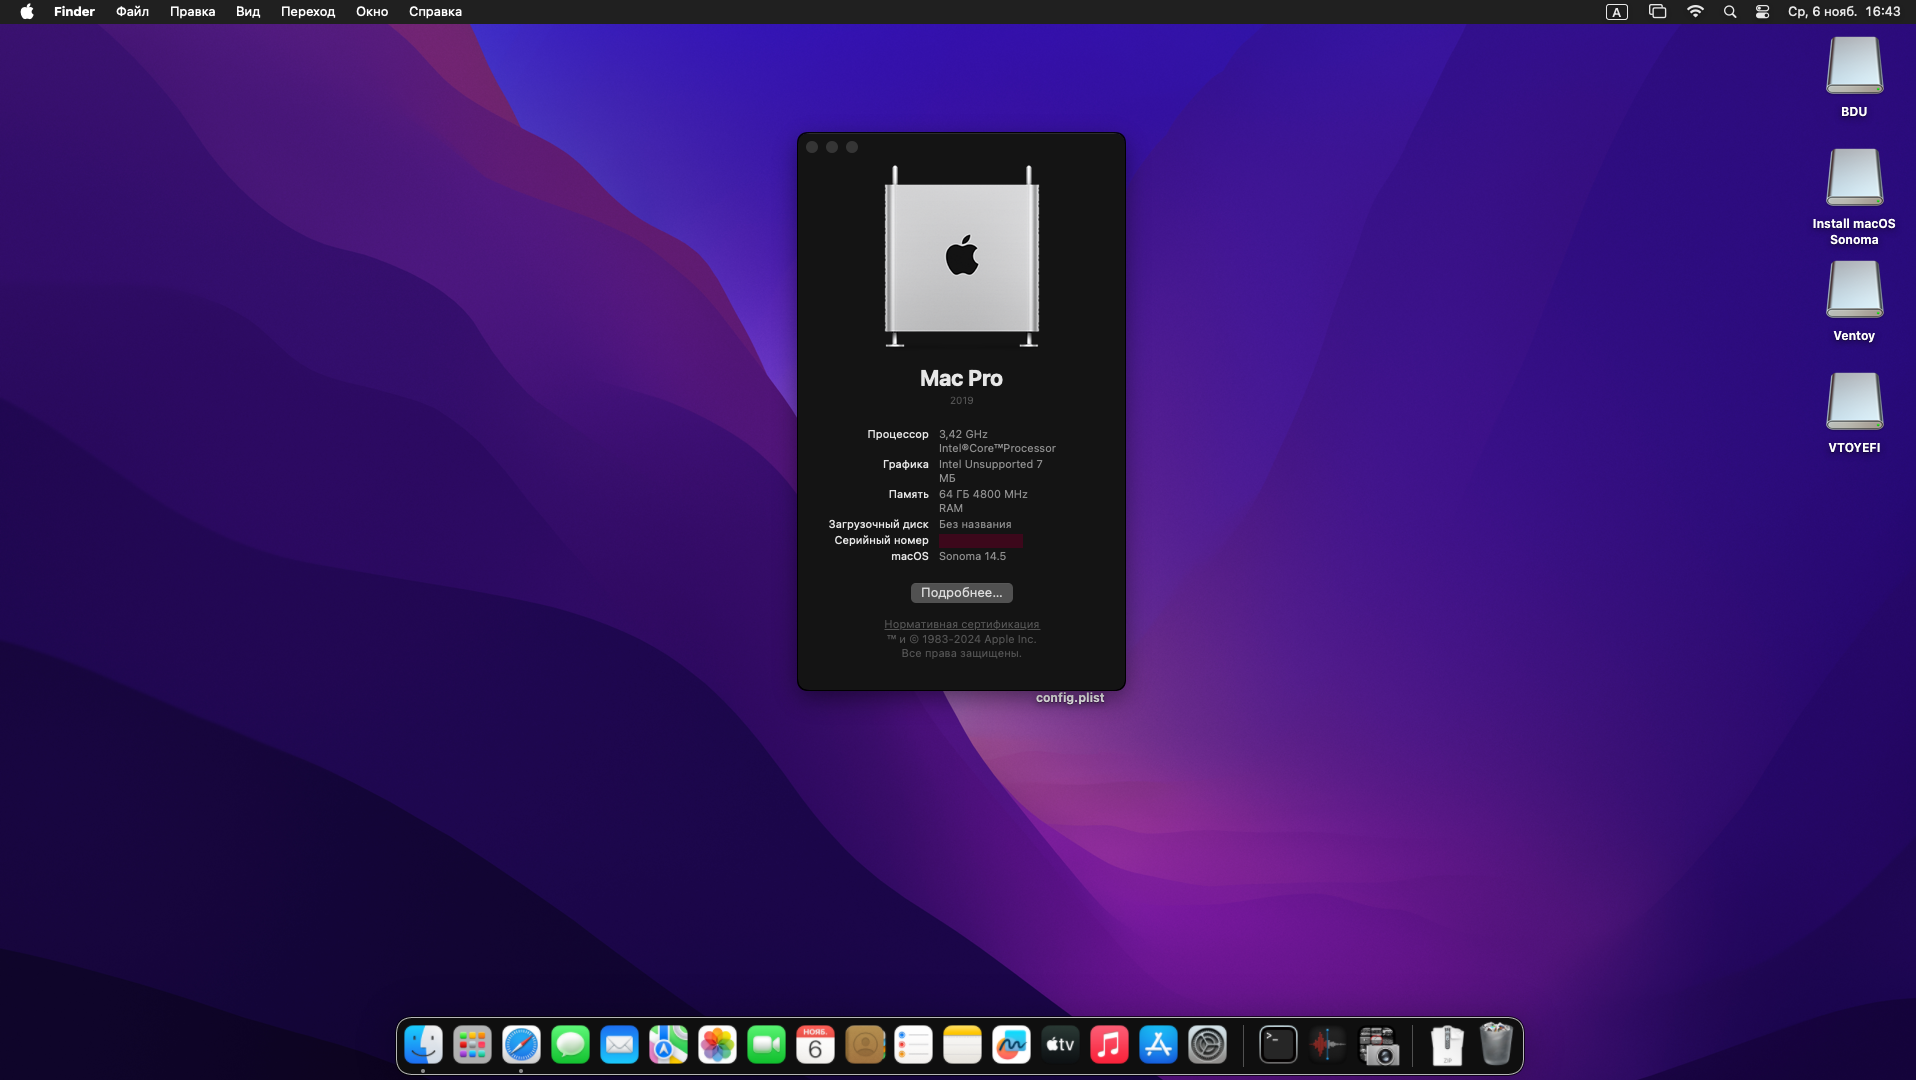1916x1080 pixels.
Task: Click the Sonoma 14.5 version text
Action: click(x=972, y=557)
